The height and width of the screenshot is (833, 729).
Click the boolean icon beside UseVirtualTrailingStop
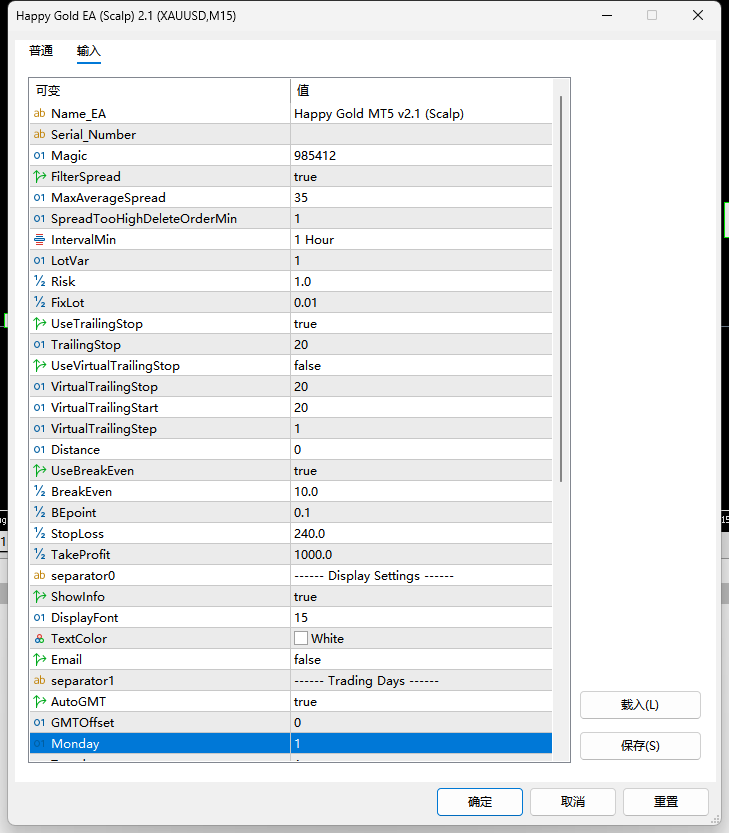(x=39, y=366)
